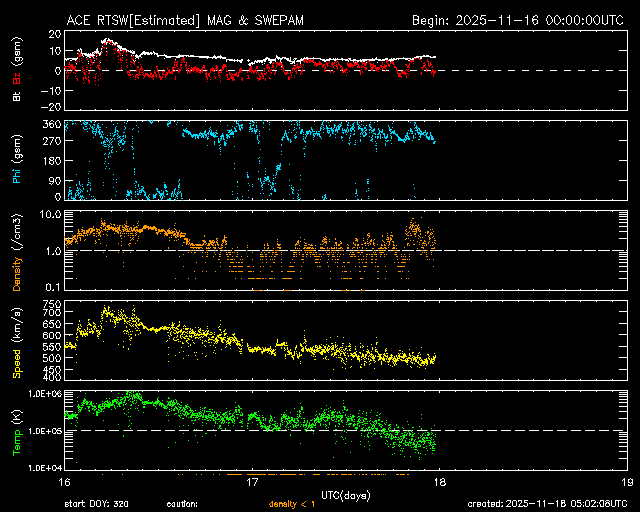Click the green Temp (K) axis label
640x512 pixels.
coord(16,431)
